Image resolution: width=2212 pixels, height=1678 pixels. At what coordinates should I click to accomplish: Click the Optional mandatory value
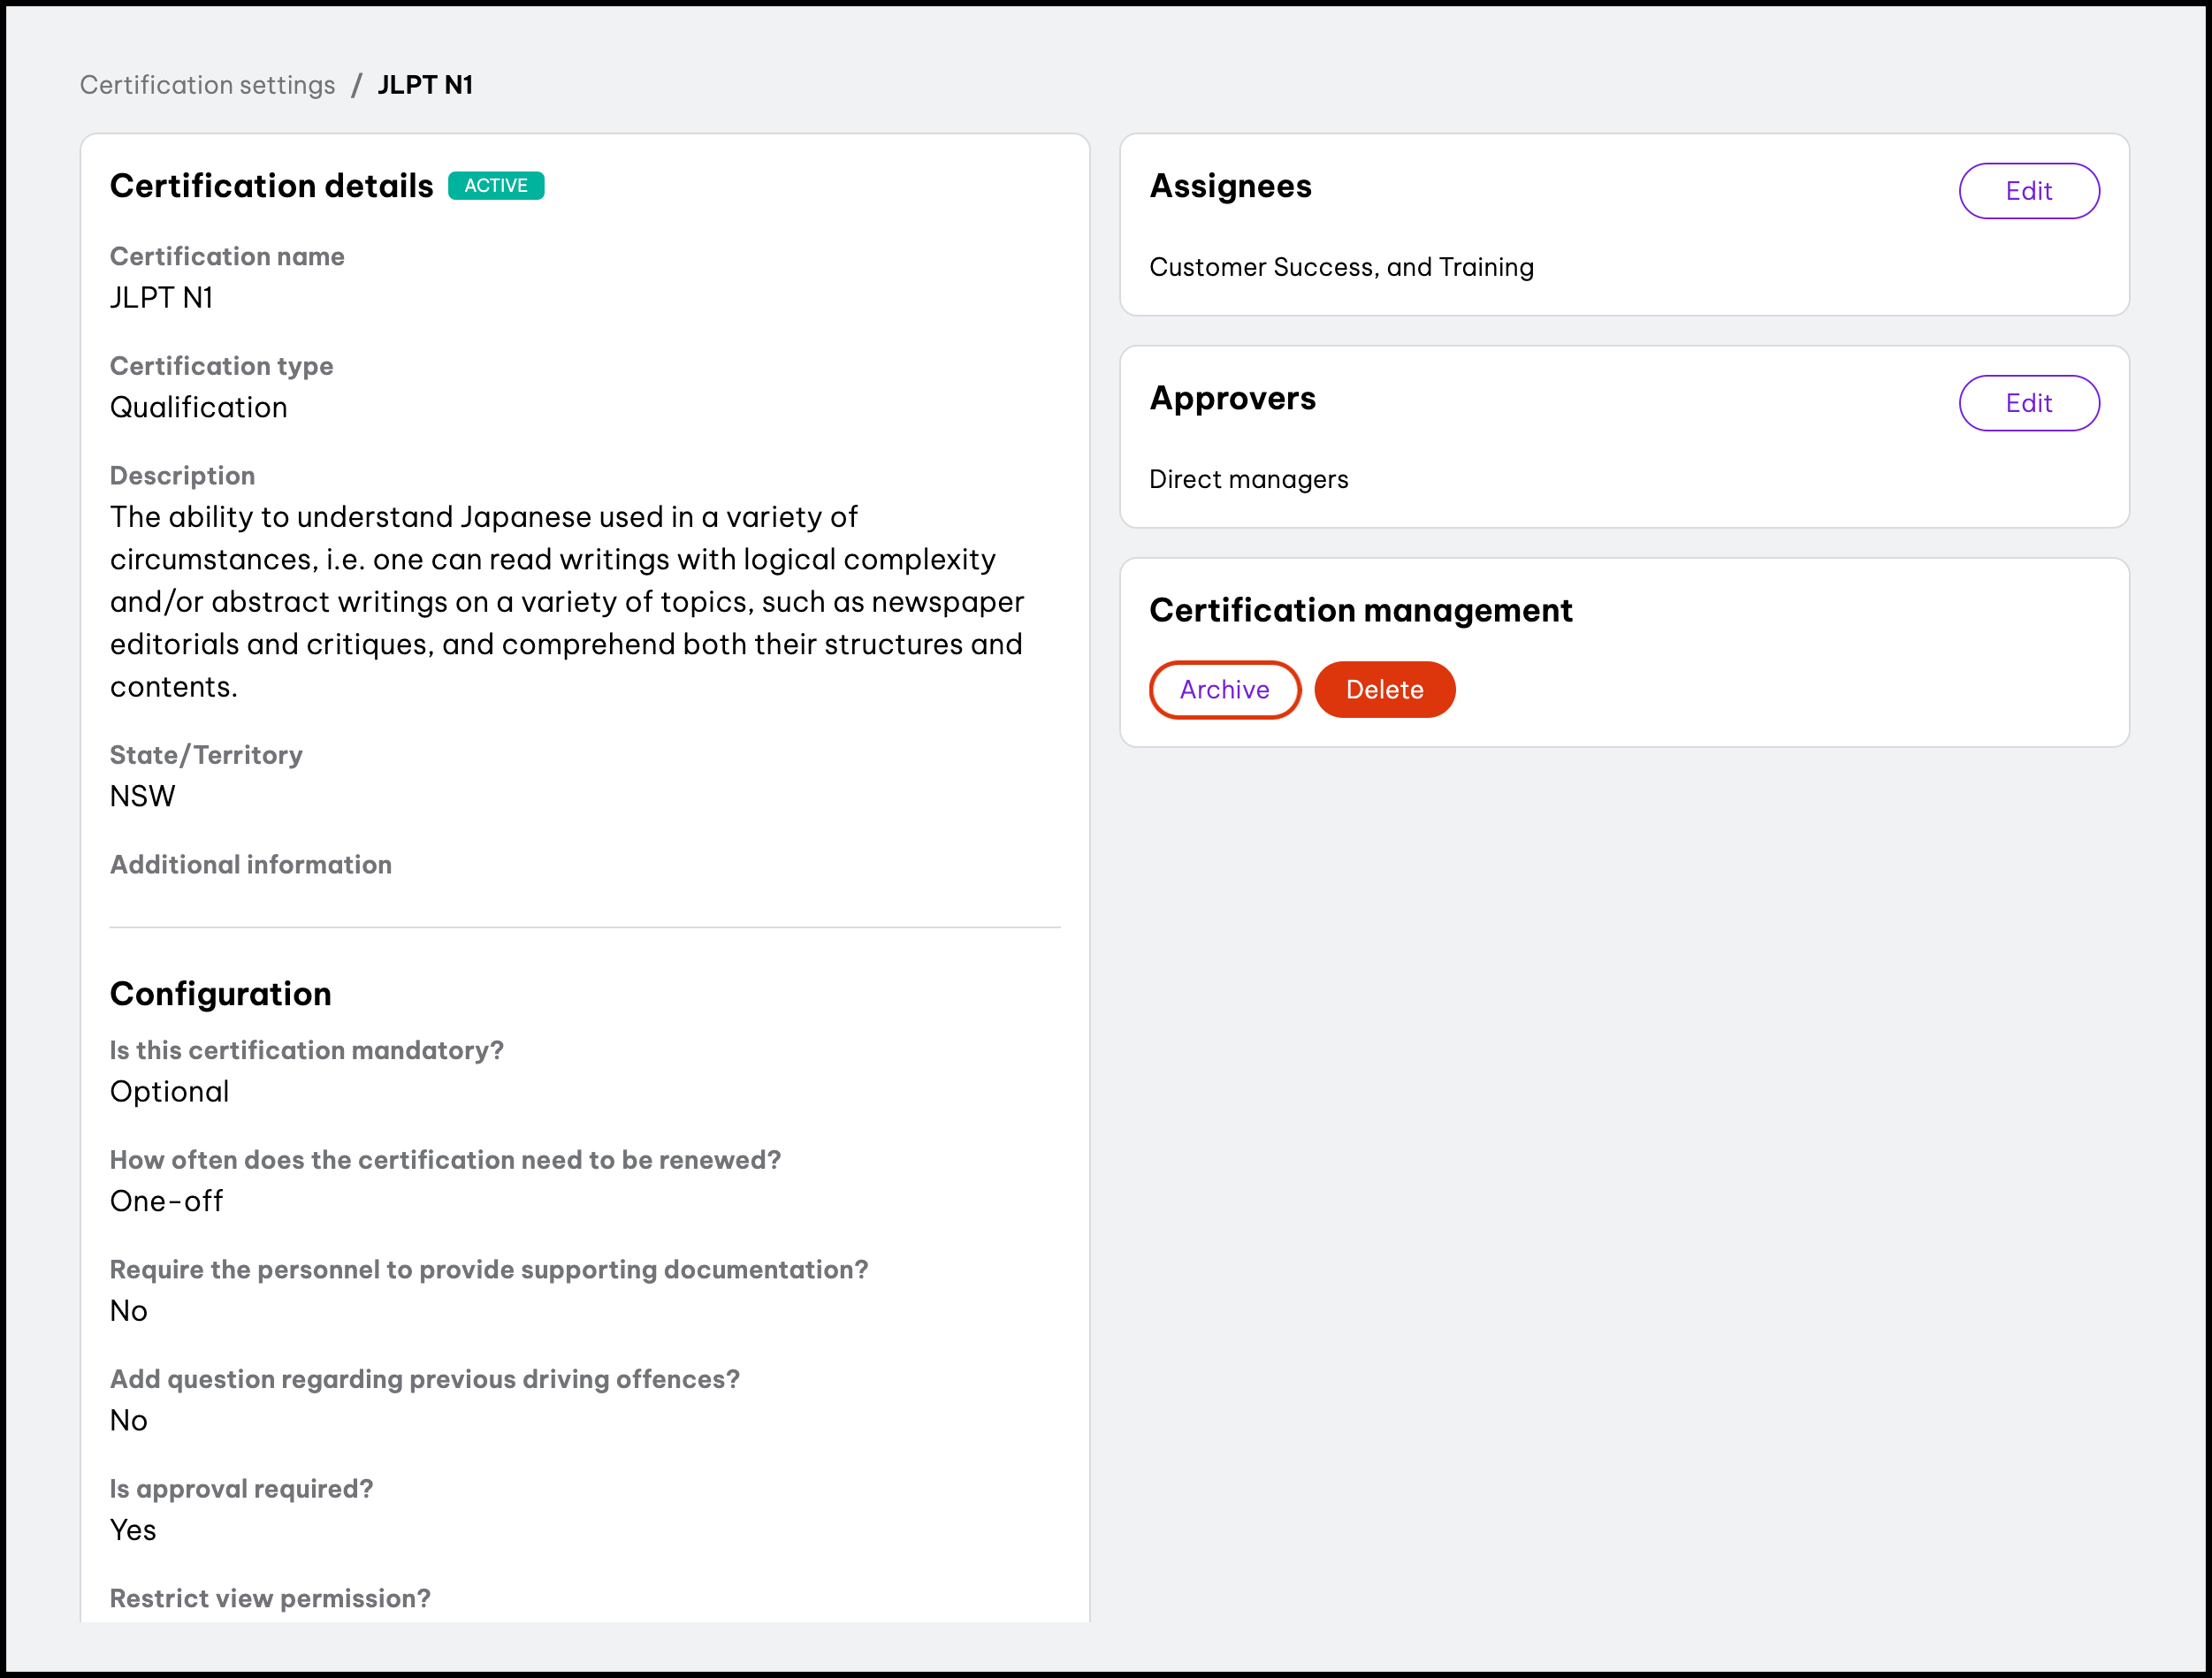coord(169,1091)
